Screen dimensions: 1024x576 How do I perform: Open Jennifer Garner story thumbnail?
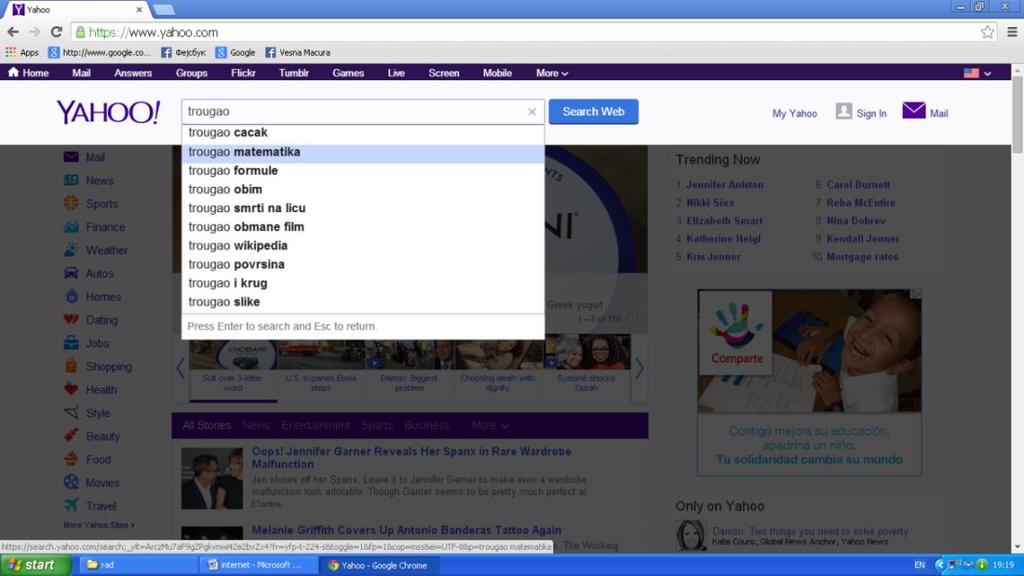pyautogui.click(x=212, y=479)
